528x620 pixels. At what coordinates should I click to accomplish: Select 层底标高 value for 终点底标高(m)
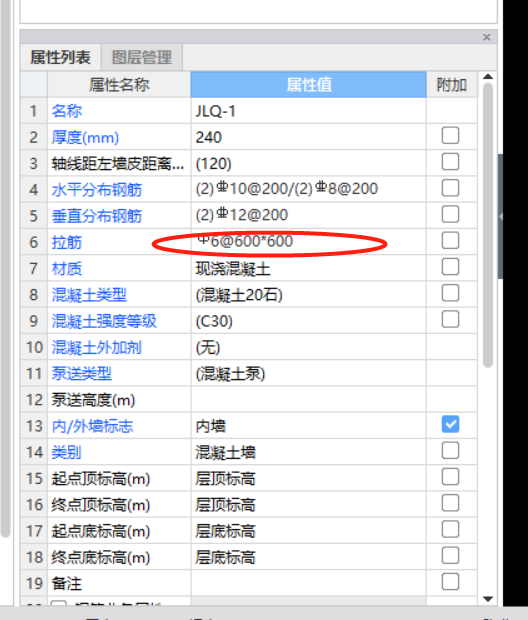308,558
